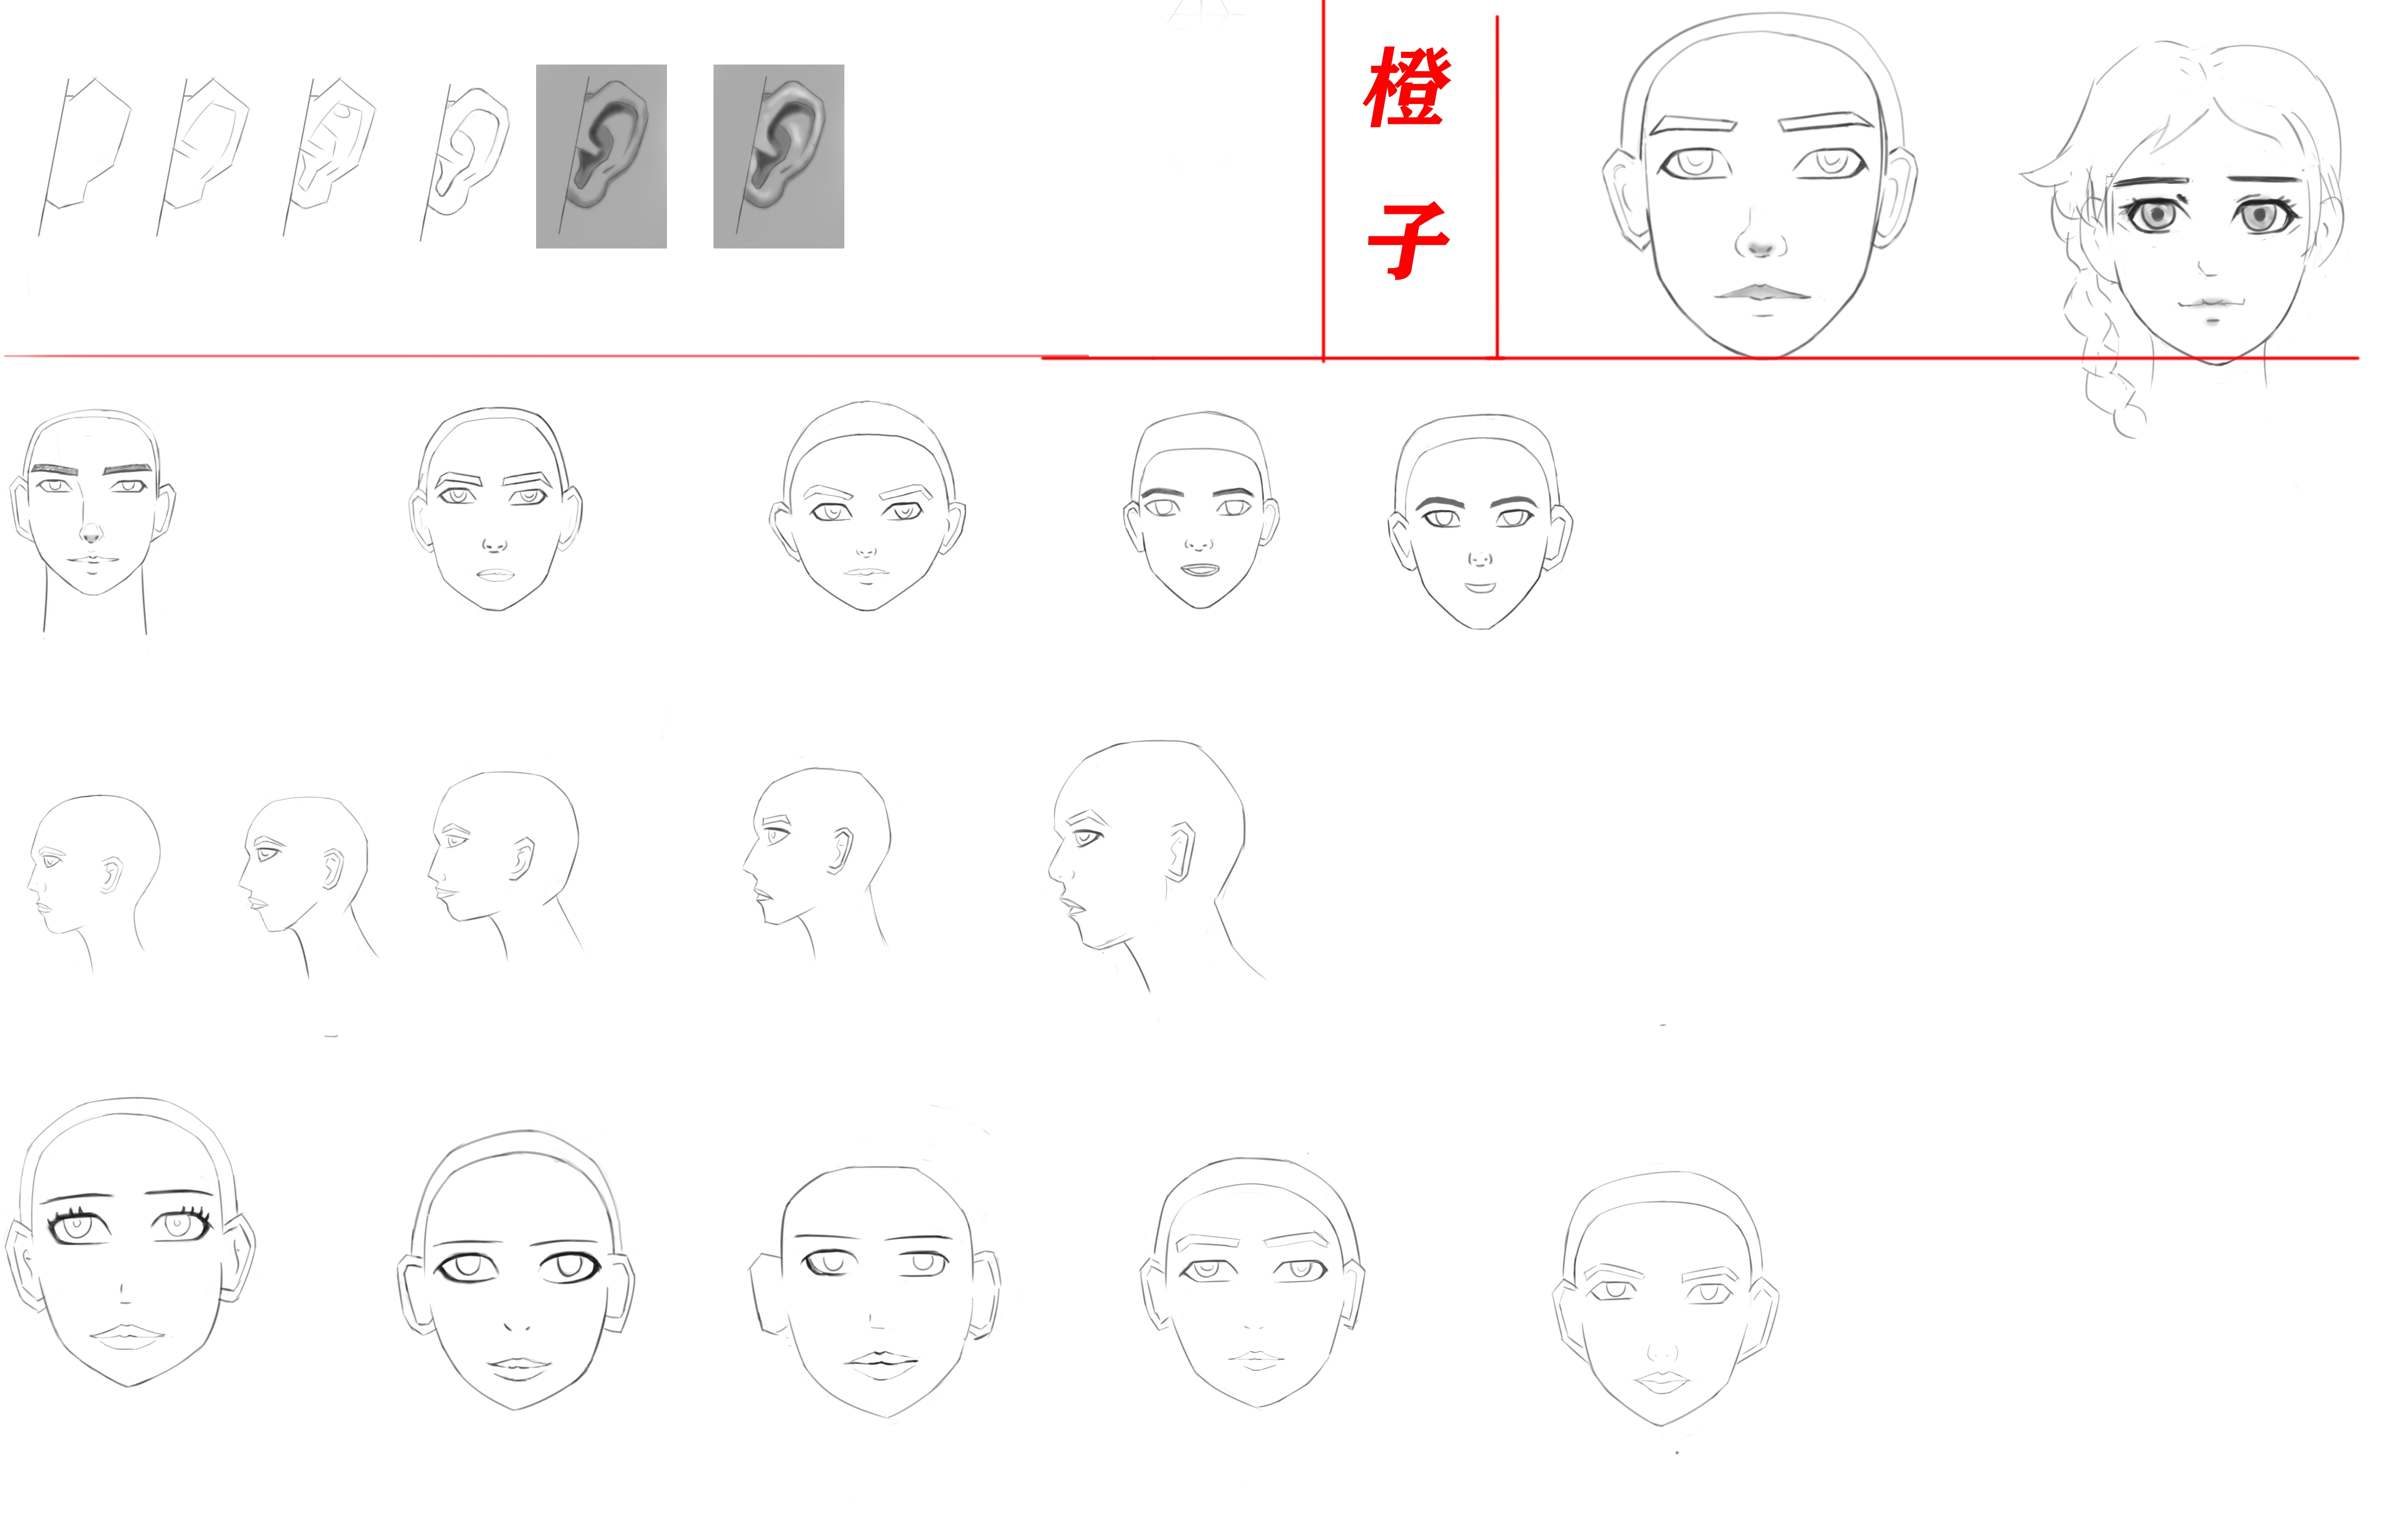Select the simplest polygon ear outline sketch

click(85, 156)
